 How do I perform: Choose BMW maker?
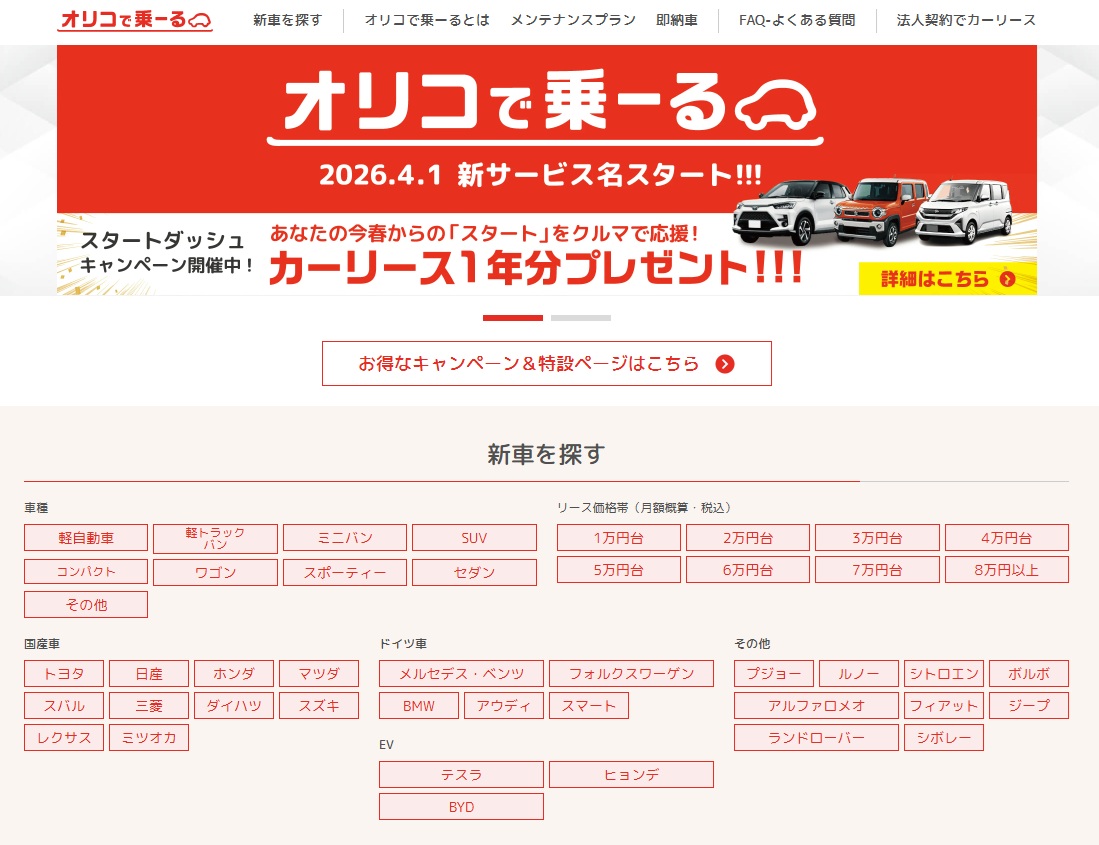(x=419, y=706)
